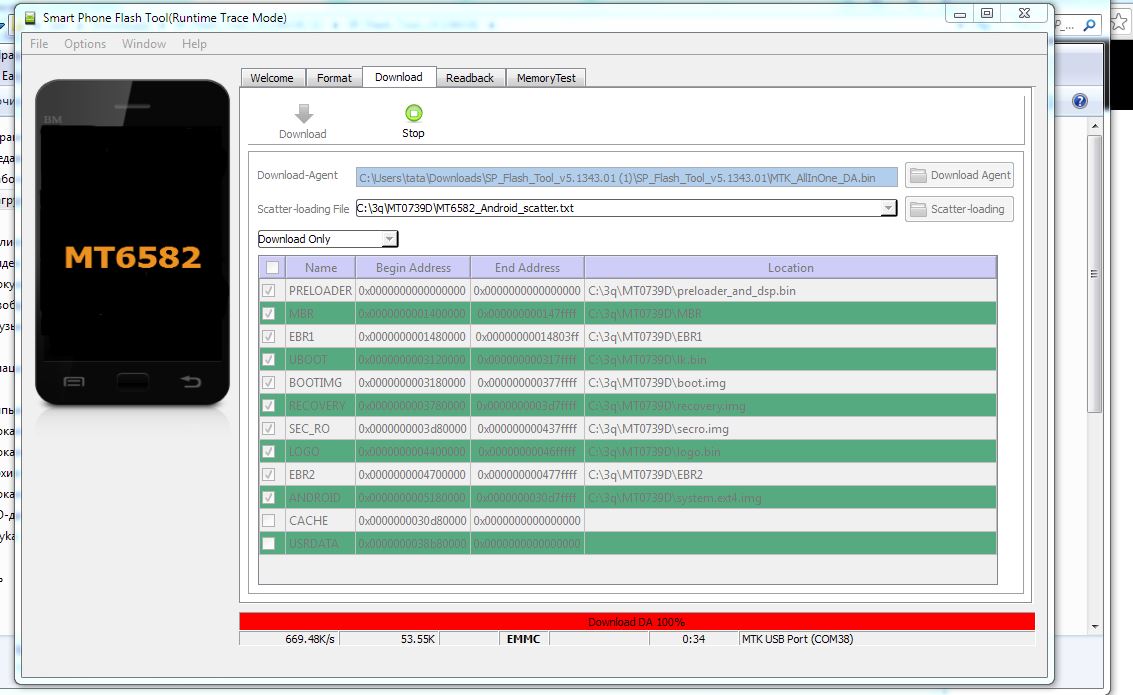Switch to the MemoryTest tab
1133x695 pixels.
pyautogui.click(x=546, y=78)
